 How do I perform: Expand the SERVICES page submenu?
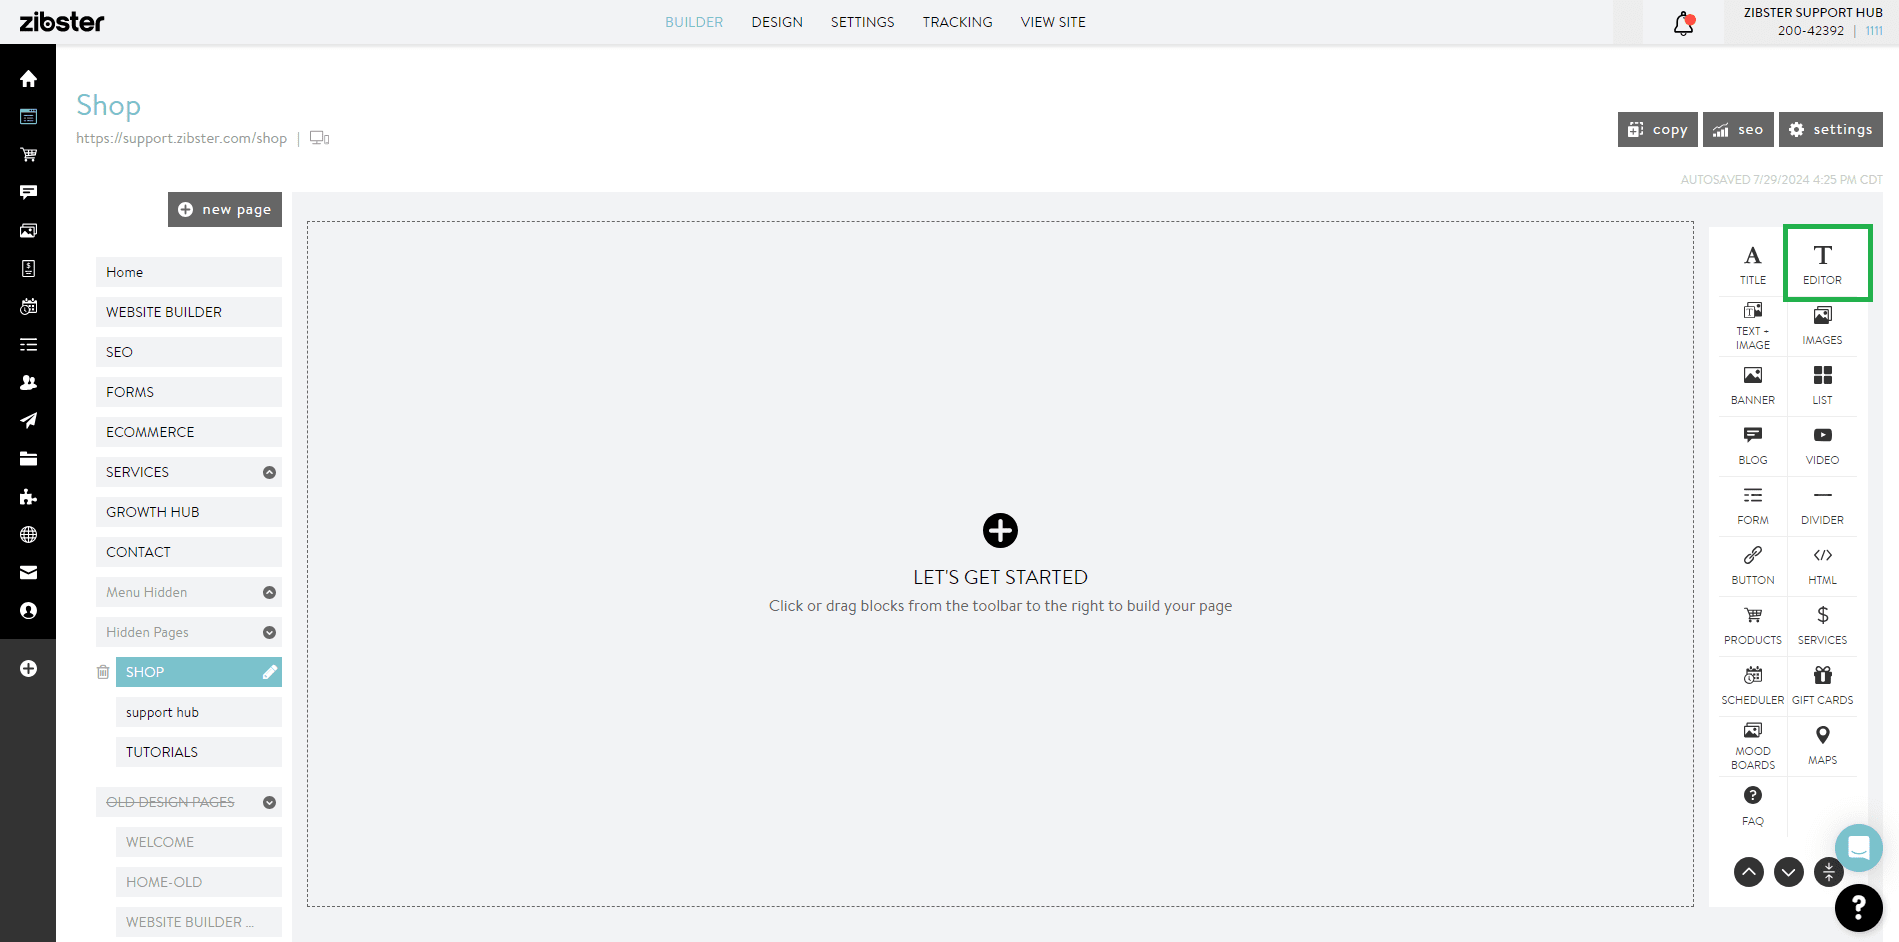tap(269, 472)
